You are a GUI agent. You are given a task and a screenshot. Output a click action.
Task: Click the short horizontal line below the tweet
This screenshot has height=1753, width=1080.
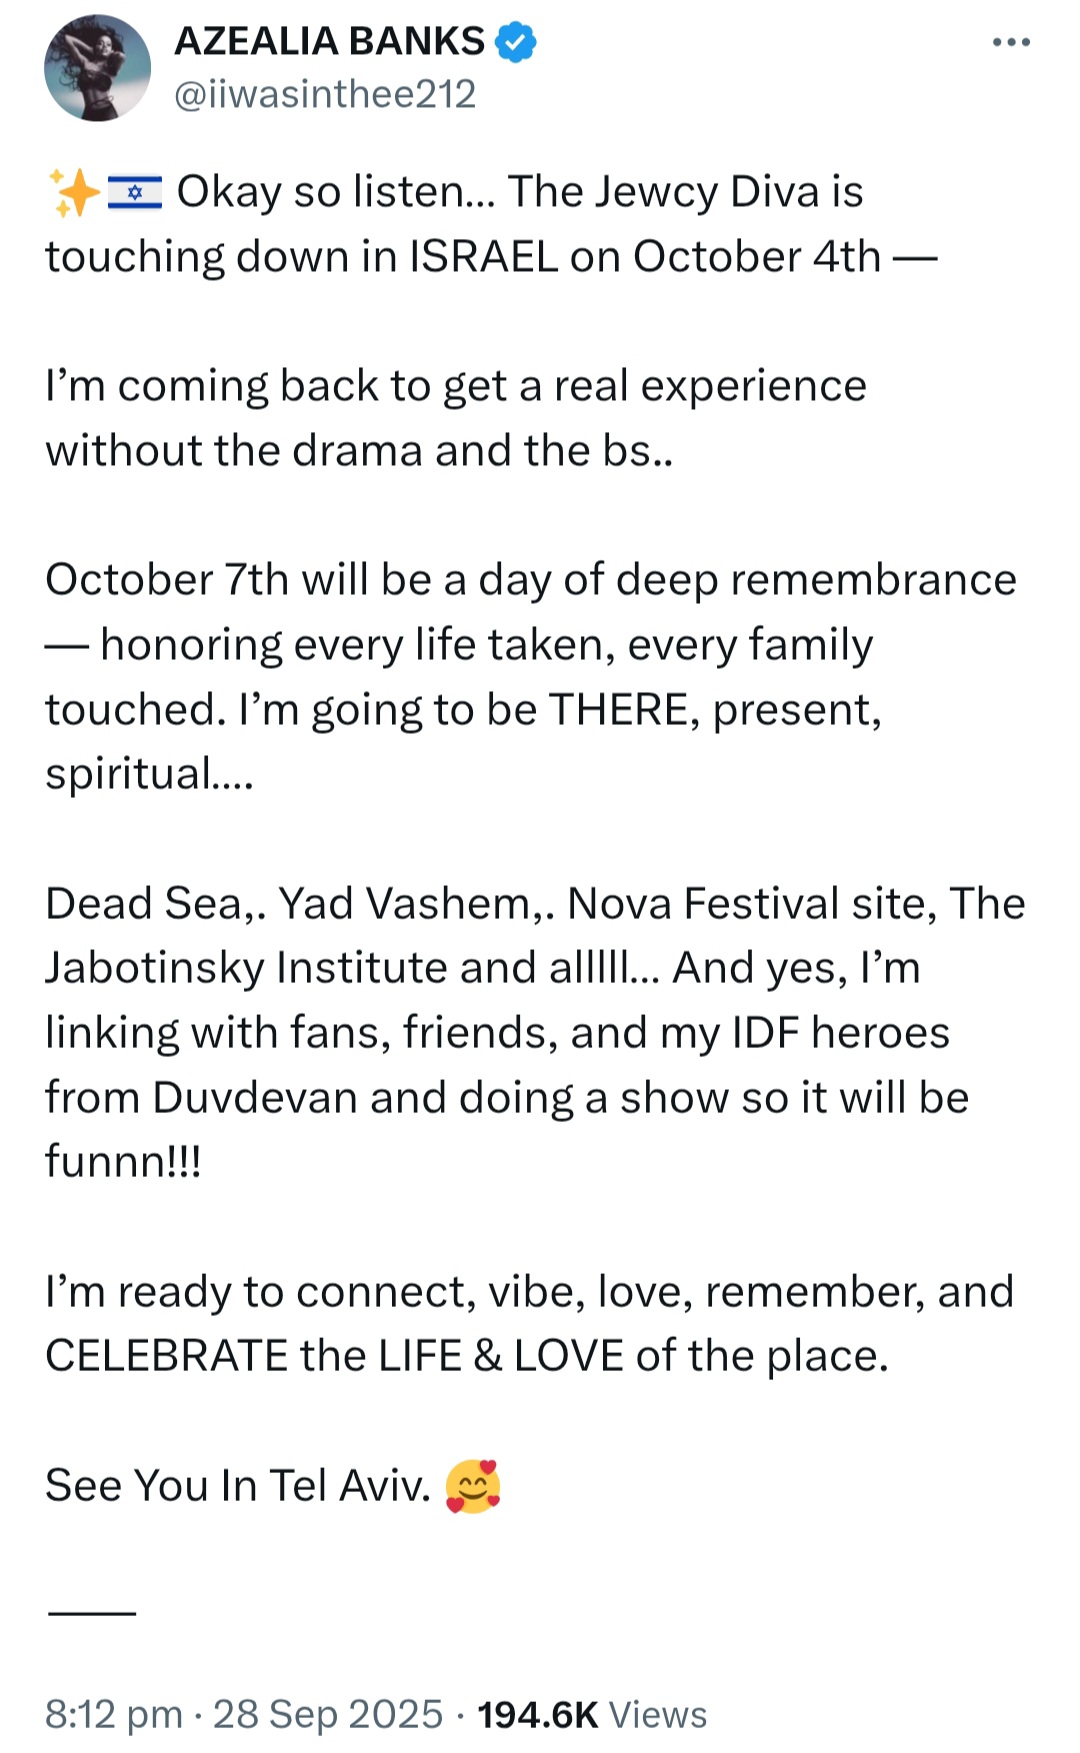click(x=92, y=1613)
